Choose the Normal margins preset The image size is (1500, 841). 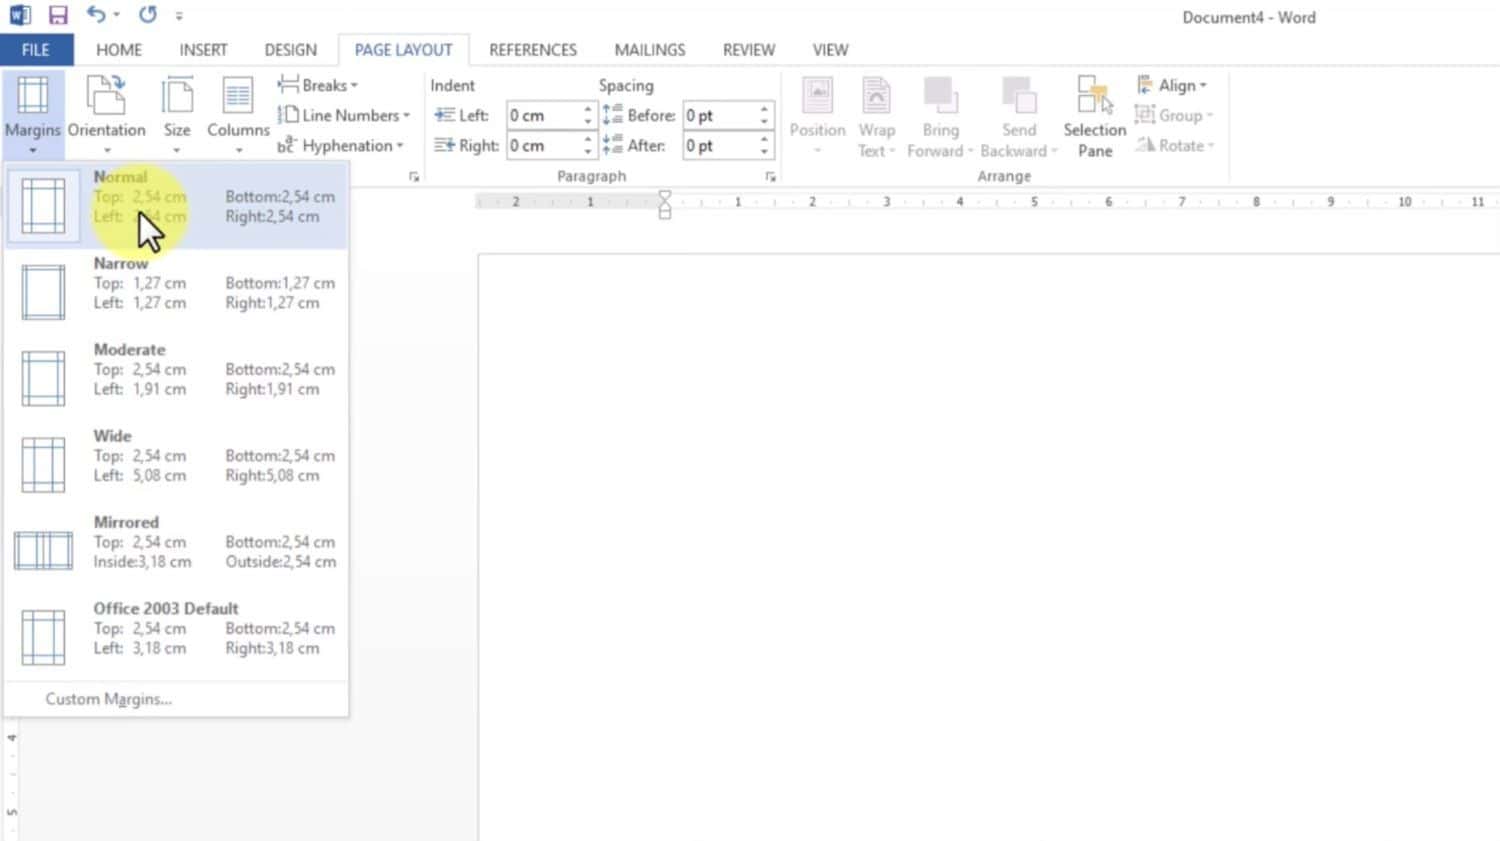[177, 206]
